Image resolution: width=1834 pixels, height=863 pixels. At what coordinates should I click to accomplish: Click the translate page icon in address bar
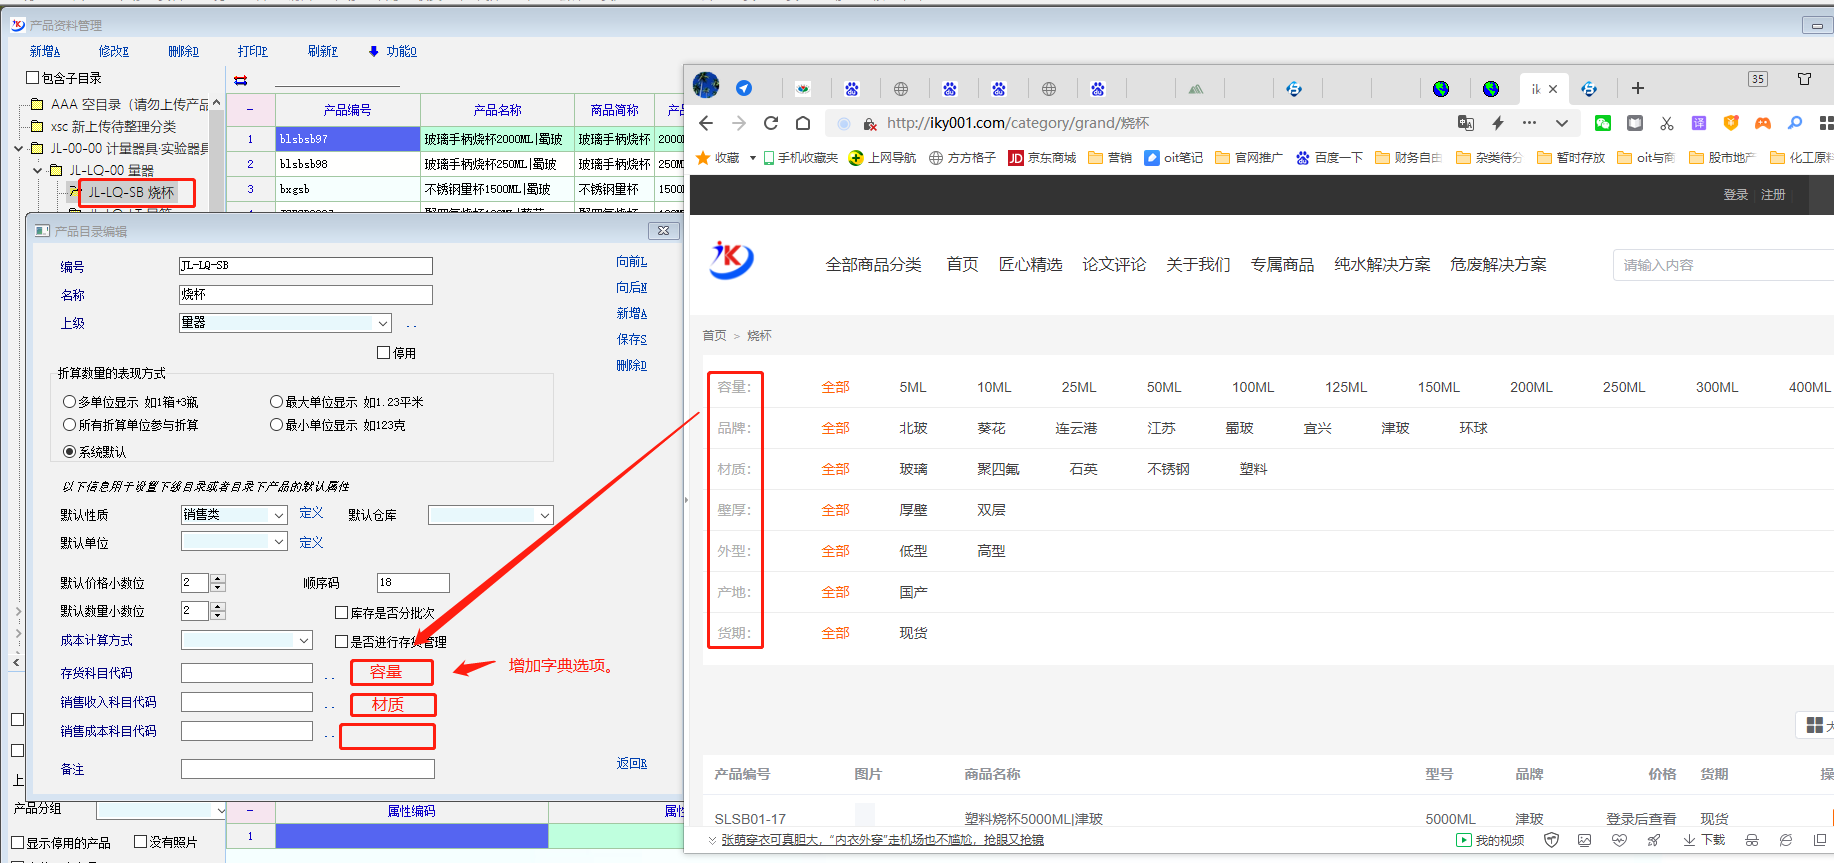pyautogui.click(x=1465, y=123)
